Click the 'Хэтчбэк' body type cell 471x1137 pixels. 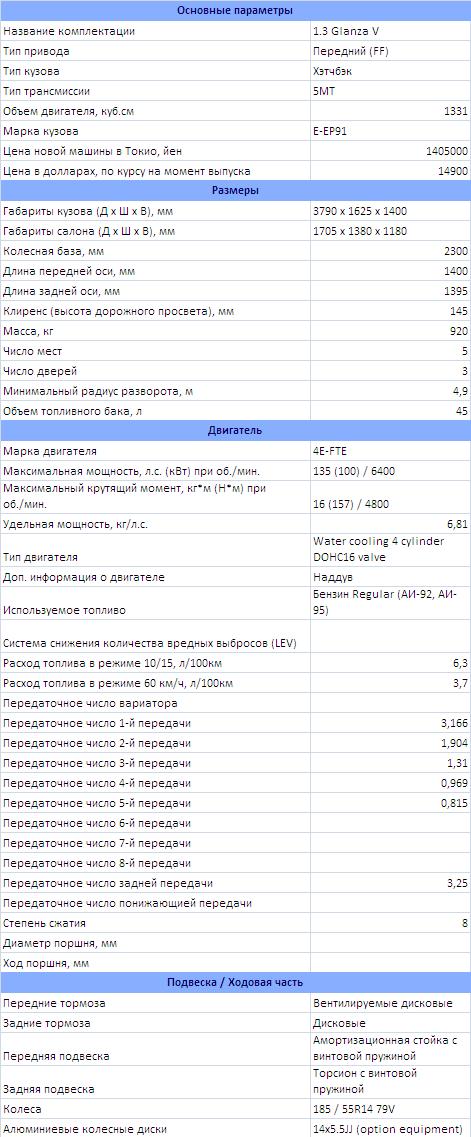point(391,71)
